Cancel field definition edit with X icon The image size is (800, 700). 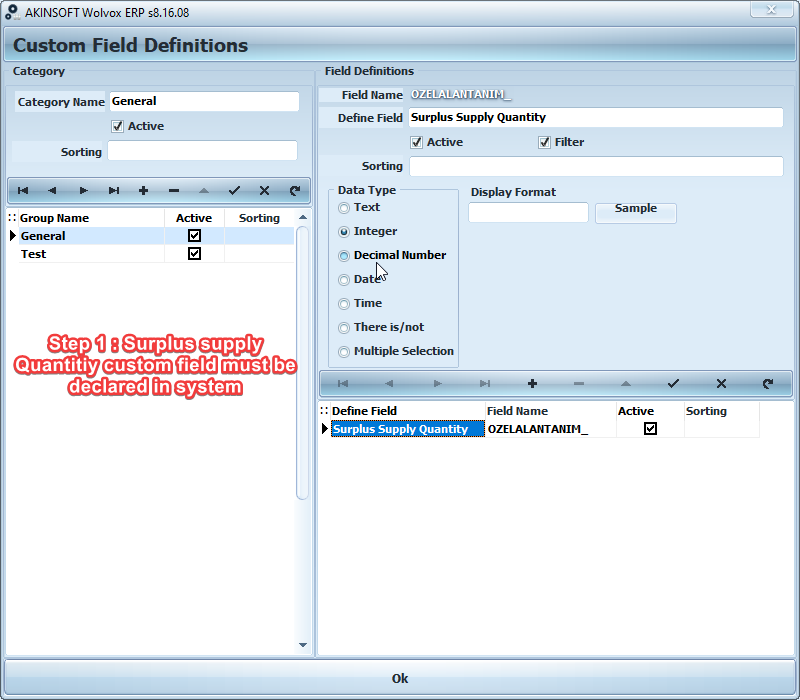coord(721,384)
